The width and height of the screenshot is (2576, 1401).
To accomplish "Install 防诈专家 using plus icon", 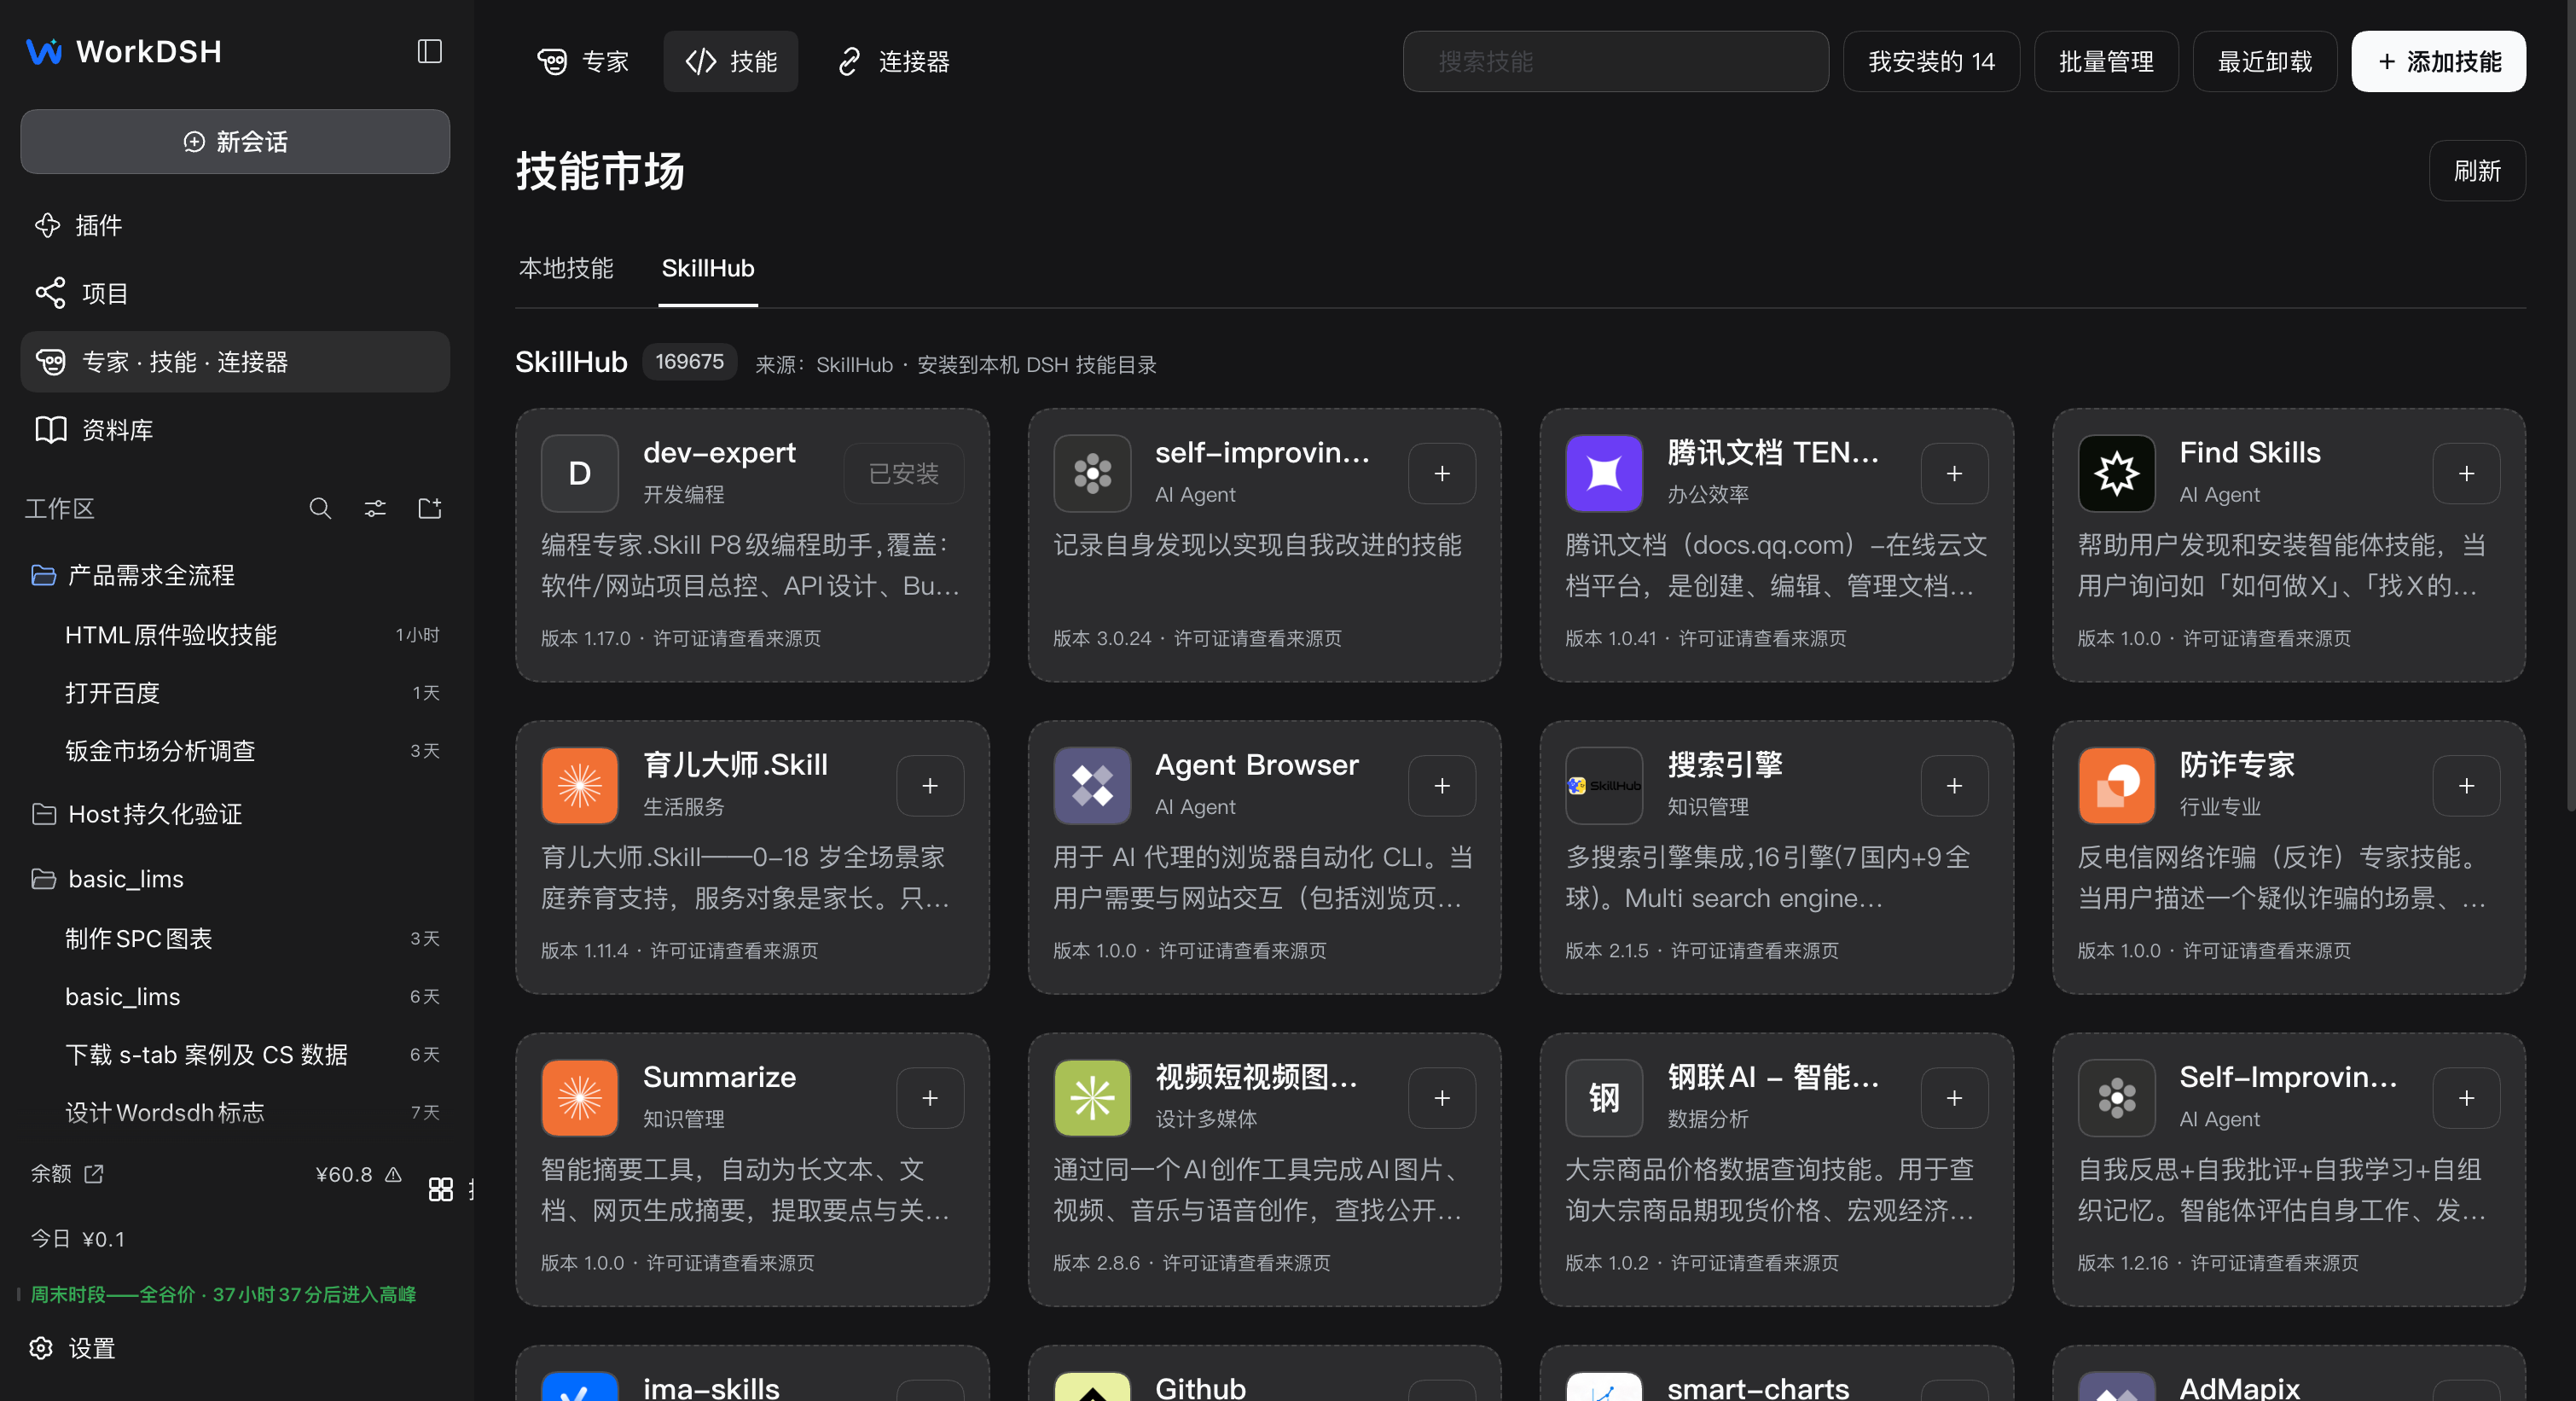I will [2465, 785].
